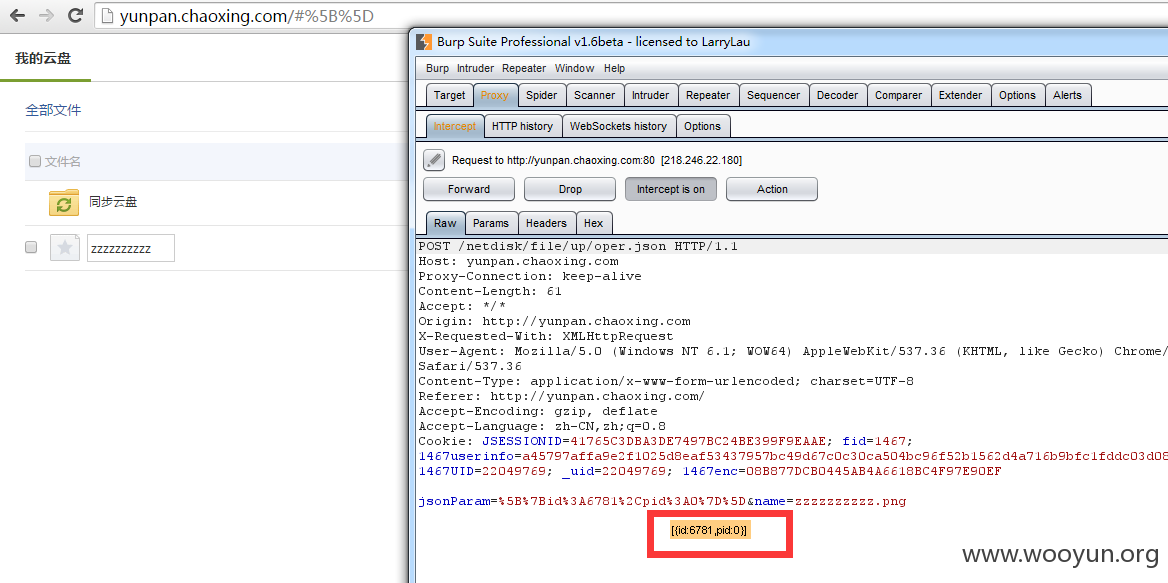Switch to the Target tab

tap(450, 95)
